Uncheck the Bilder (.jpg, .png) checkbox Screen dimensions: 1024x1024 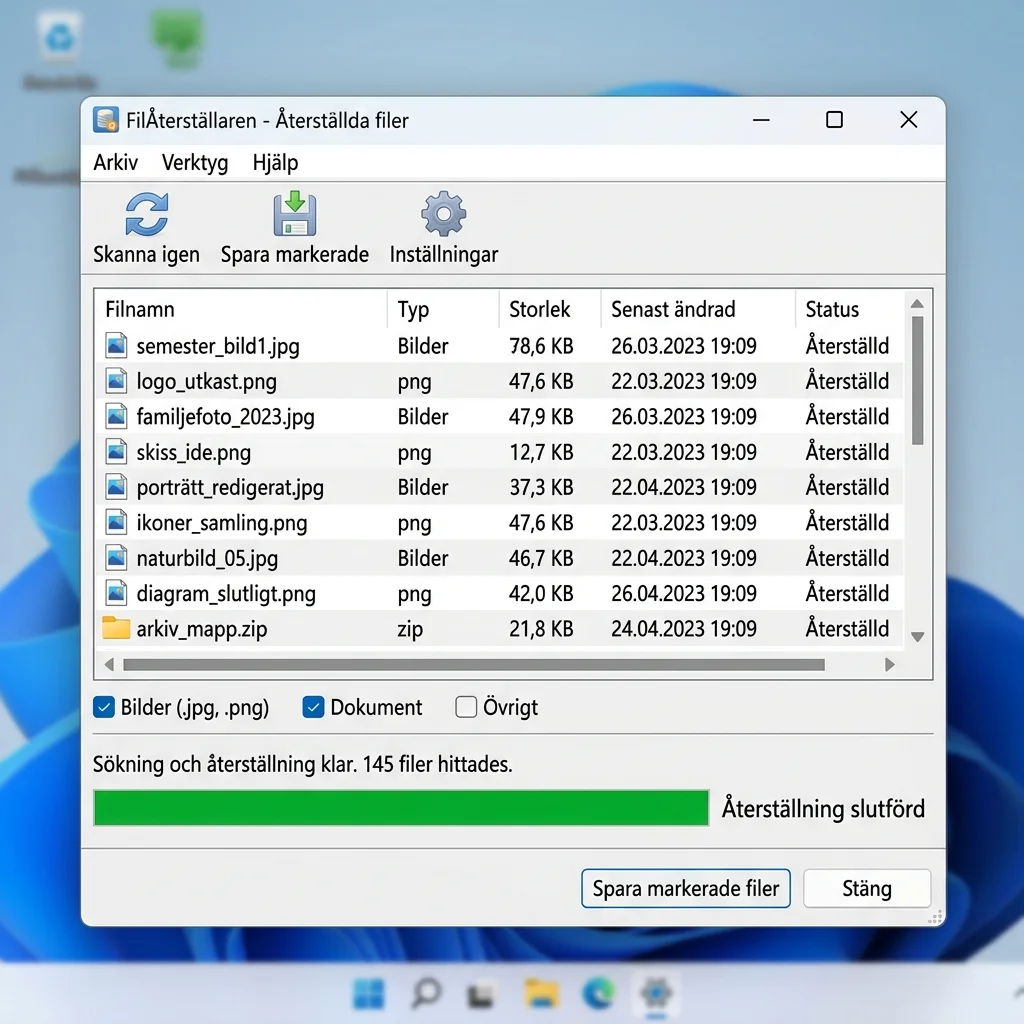point(104,707)
